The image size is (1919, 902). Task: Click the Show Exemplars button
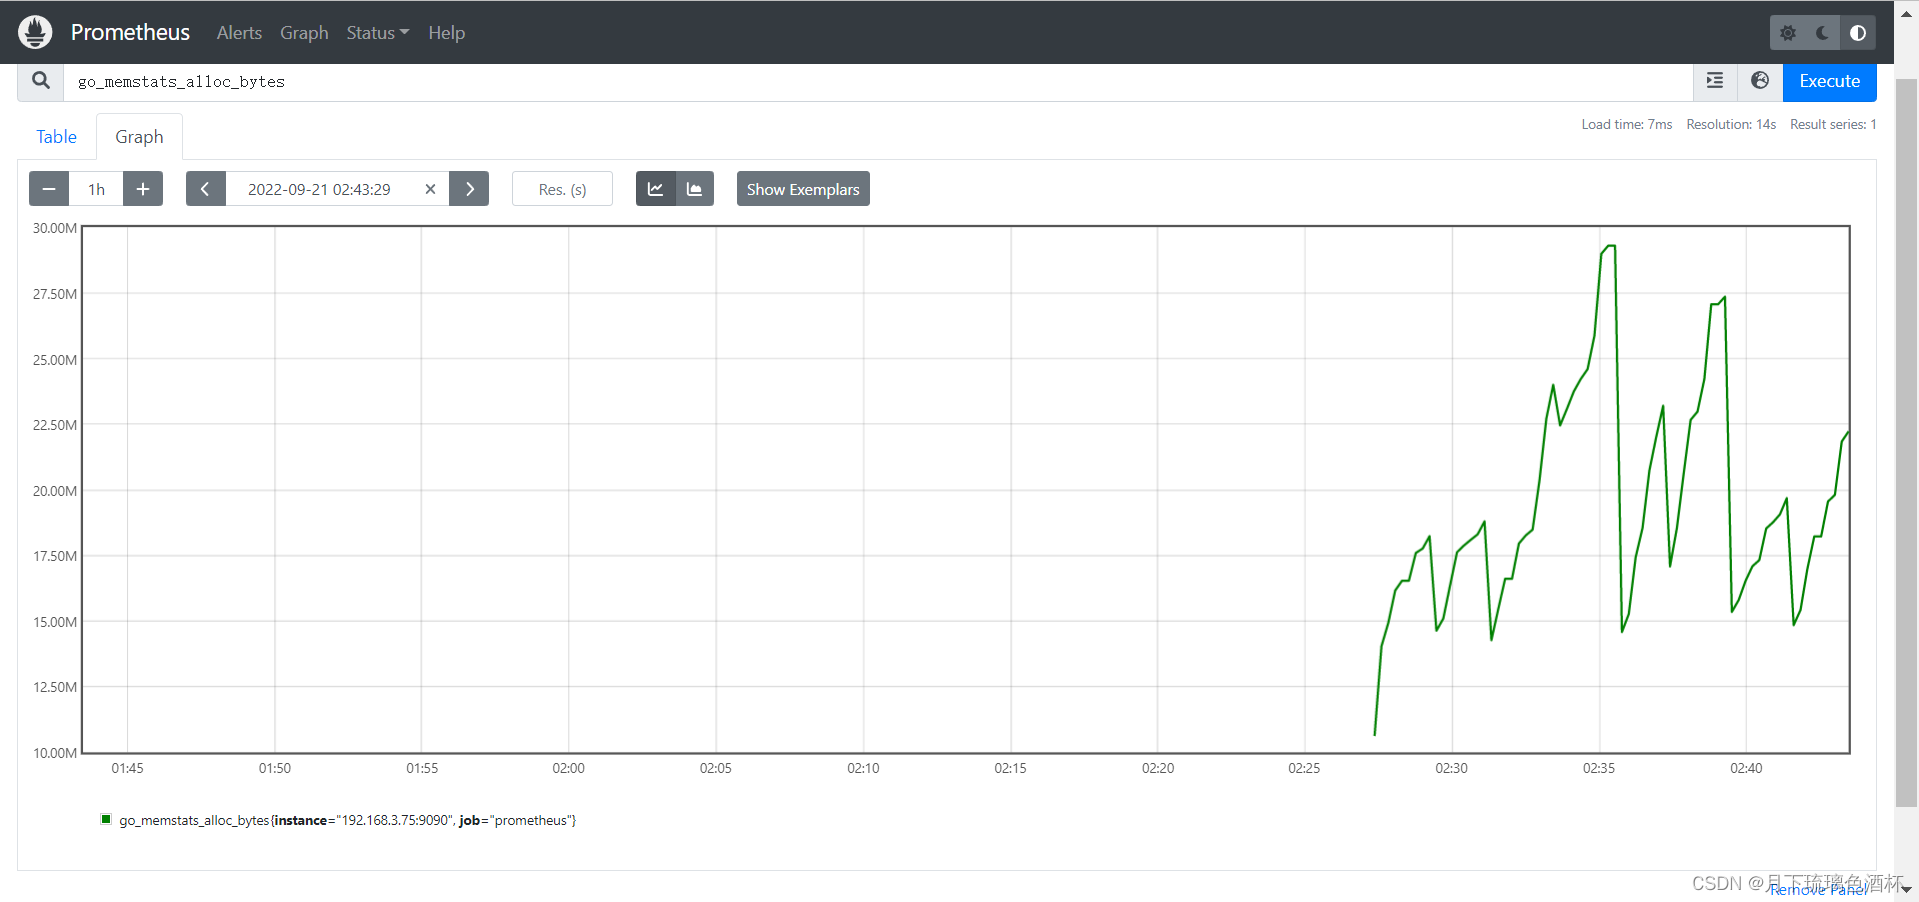click(803, 189)
